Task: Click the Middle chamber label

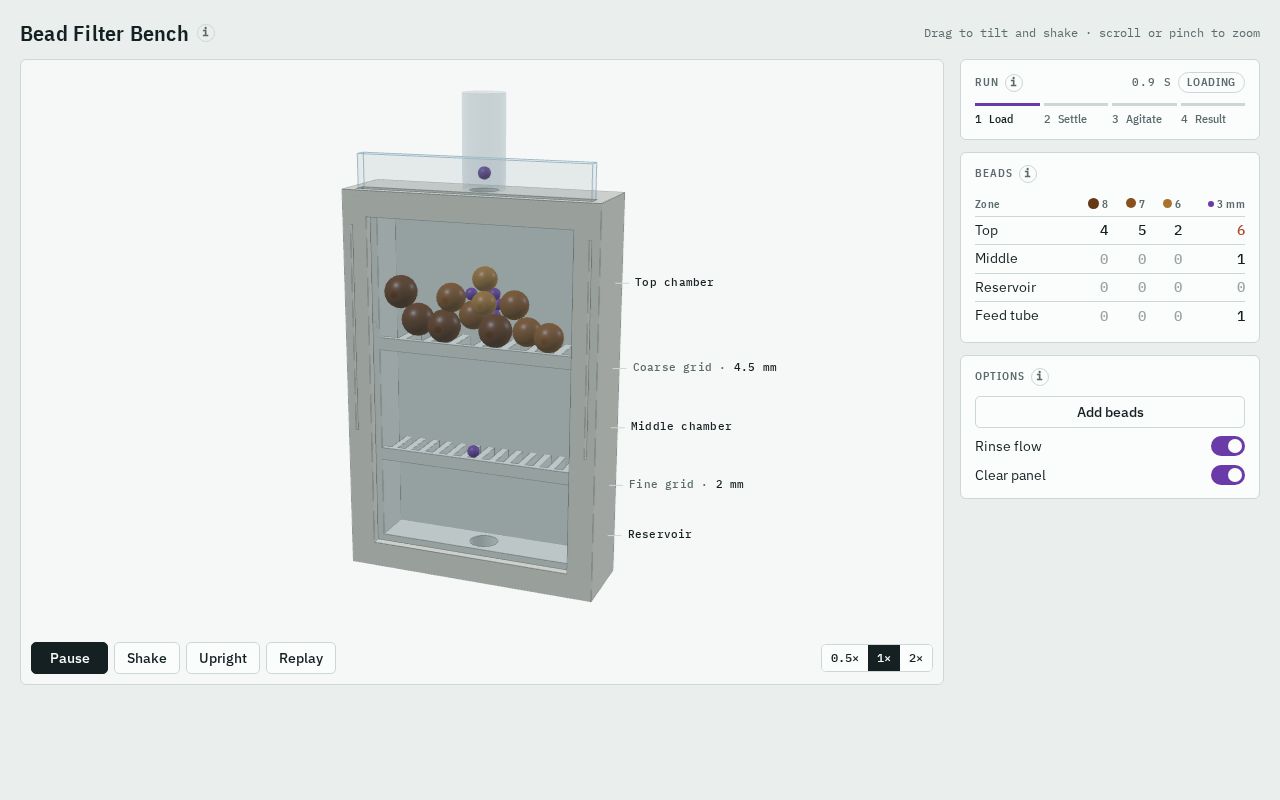Action: pyautogui.click(x=681, y=426)
